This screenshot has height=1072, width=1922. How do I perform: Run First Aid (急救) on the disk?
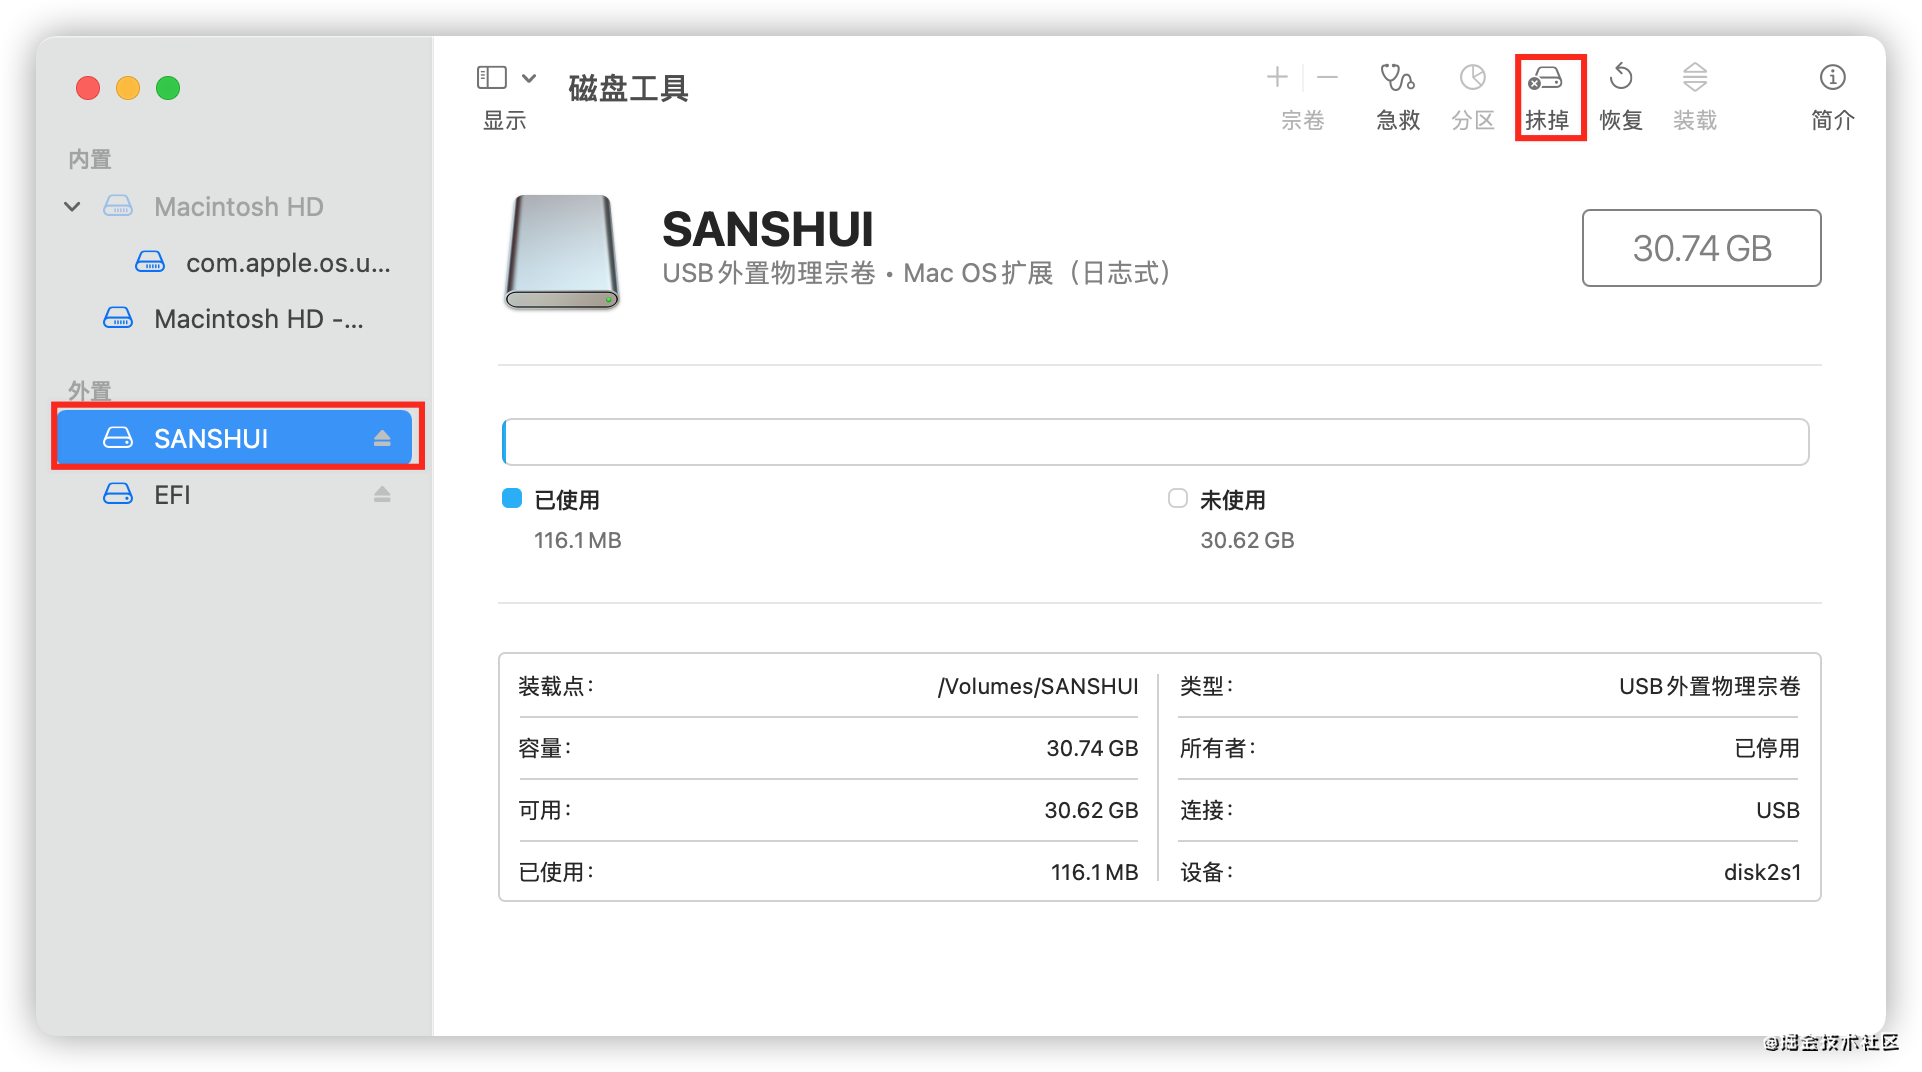click(x=1397, y=96)
